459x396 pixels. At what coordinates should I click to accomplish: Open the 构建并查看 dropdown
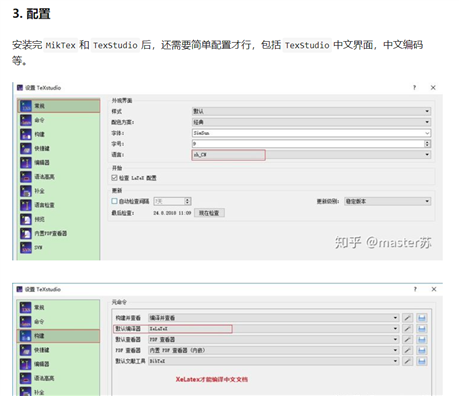(x=273, y=318)
